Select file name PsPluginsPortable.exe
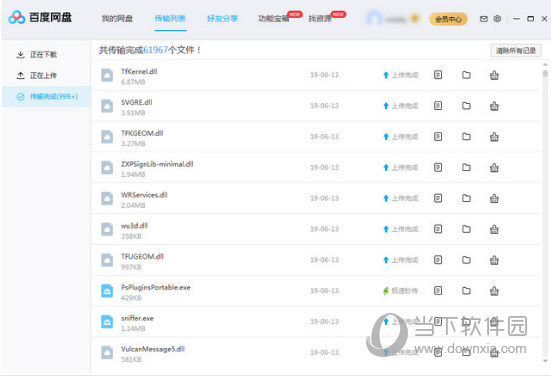Screen dimensions: 551x378 coord(156,287)
